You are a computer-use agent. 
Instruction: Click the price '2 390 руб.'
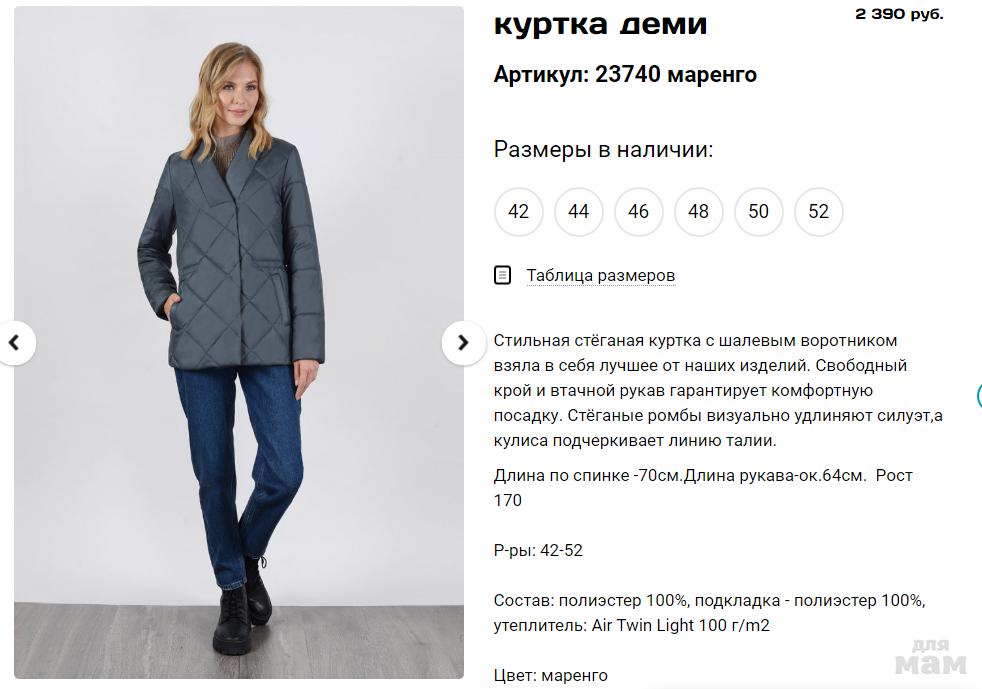[899, 14]
